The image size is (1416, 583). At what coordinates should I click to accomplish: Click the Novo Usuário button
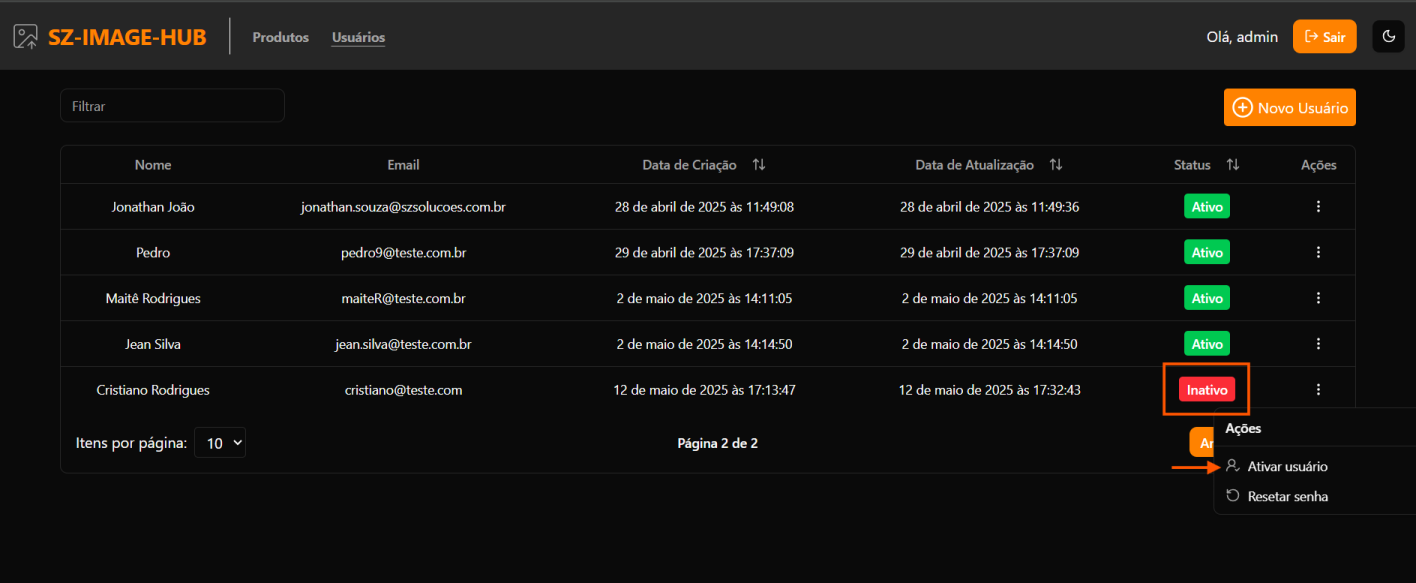1289,108
